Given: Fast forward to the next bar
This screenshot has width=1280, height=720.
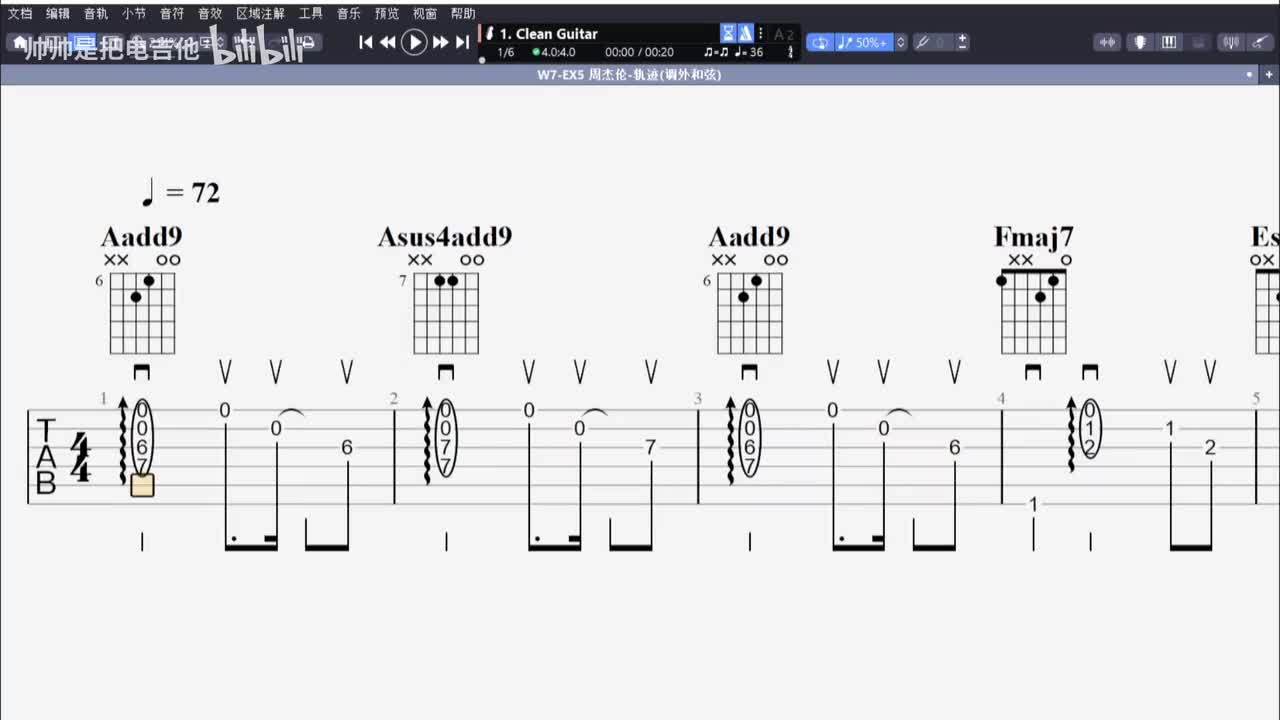Looking at the screenshot, I should click(x=440, y=42).
